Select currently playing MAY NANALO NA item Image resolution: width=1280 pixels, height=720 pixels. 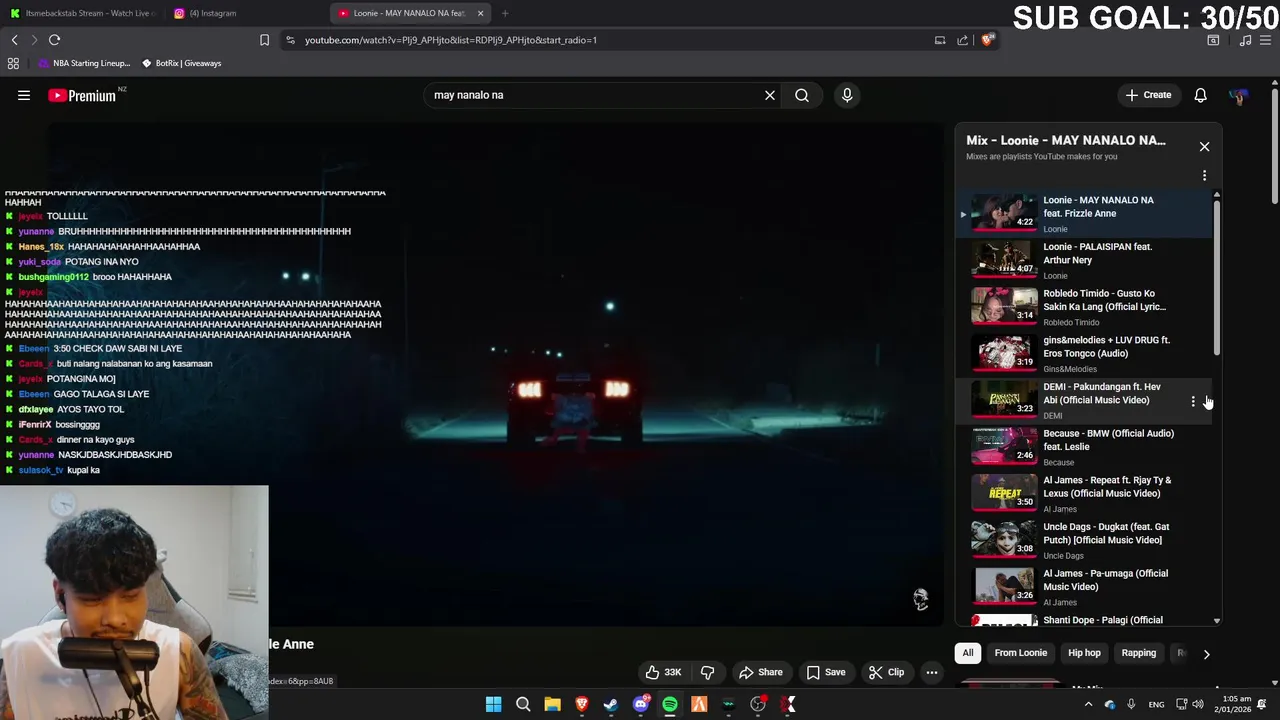[x=1083, y=213]
